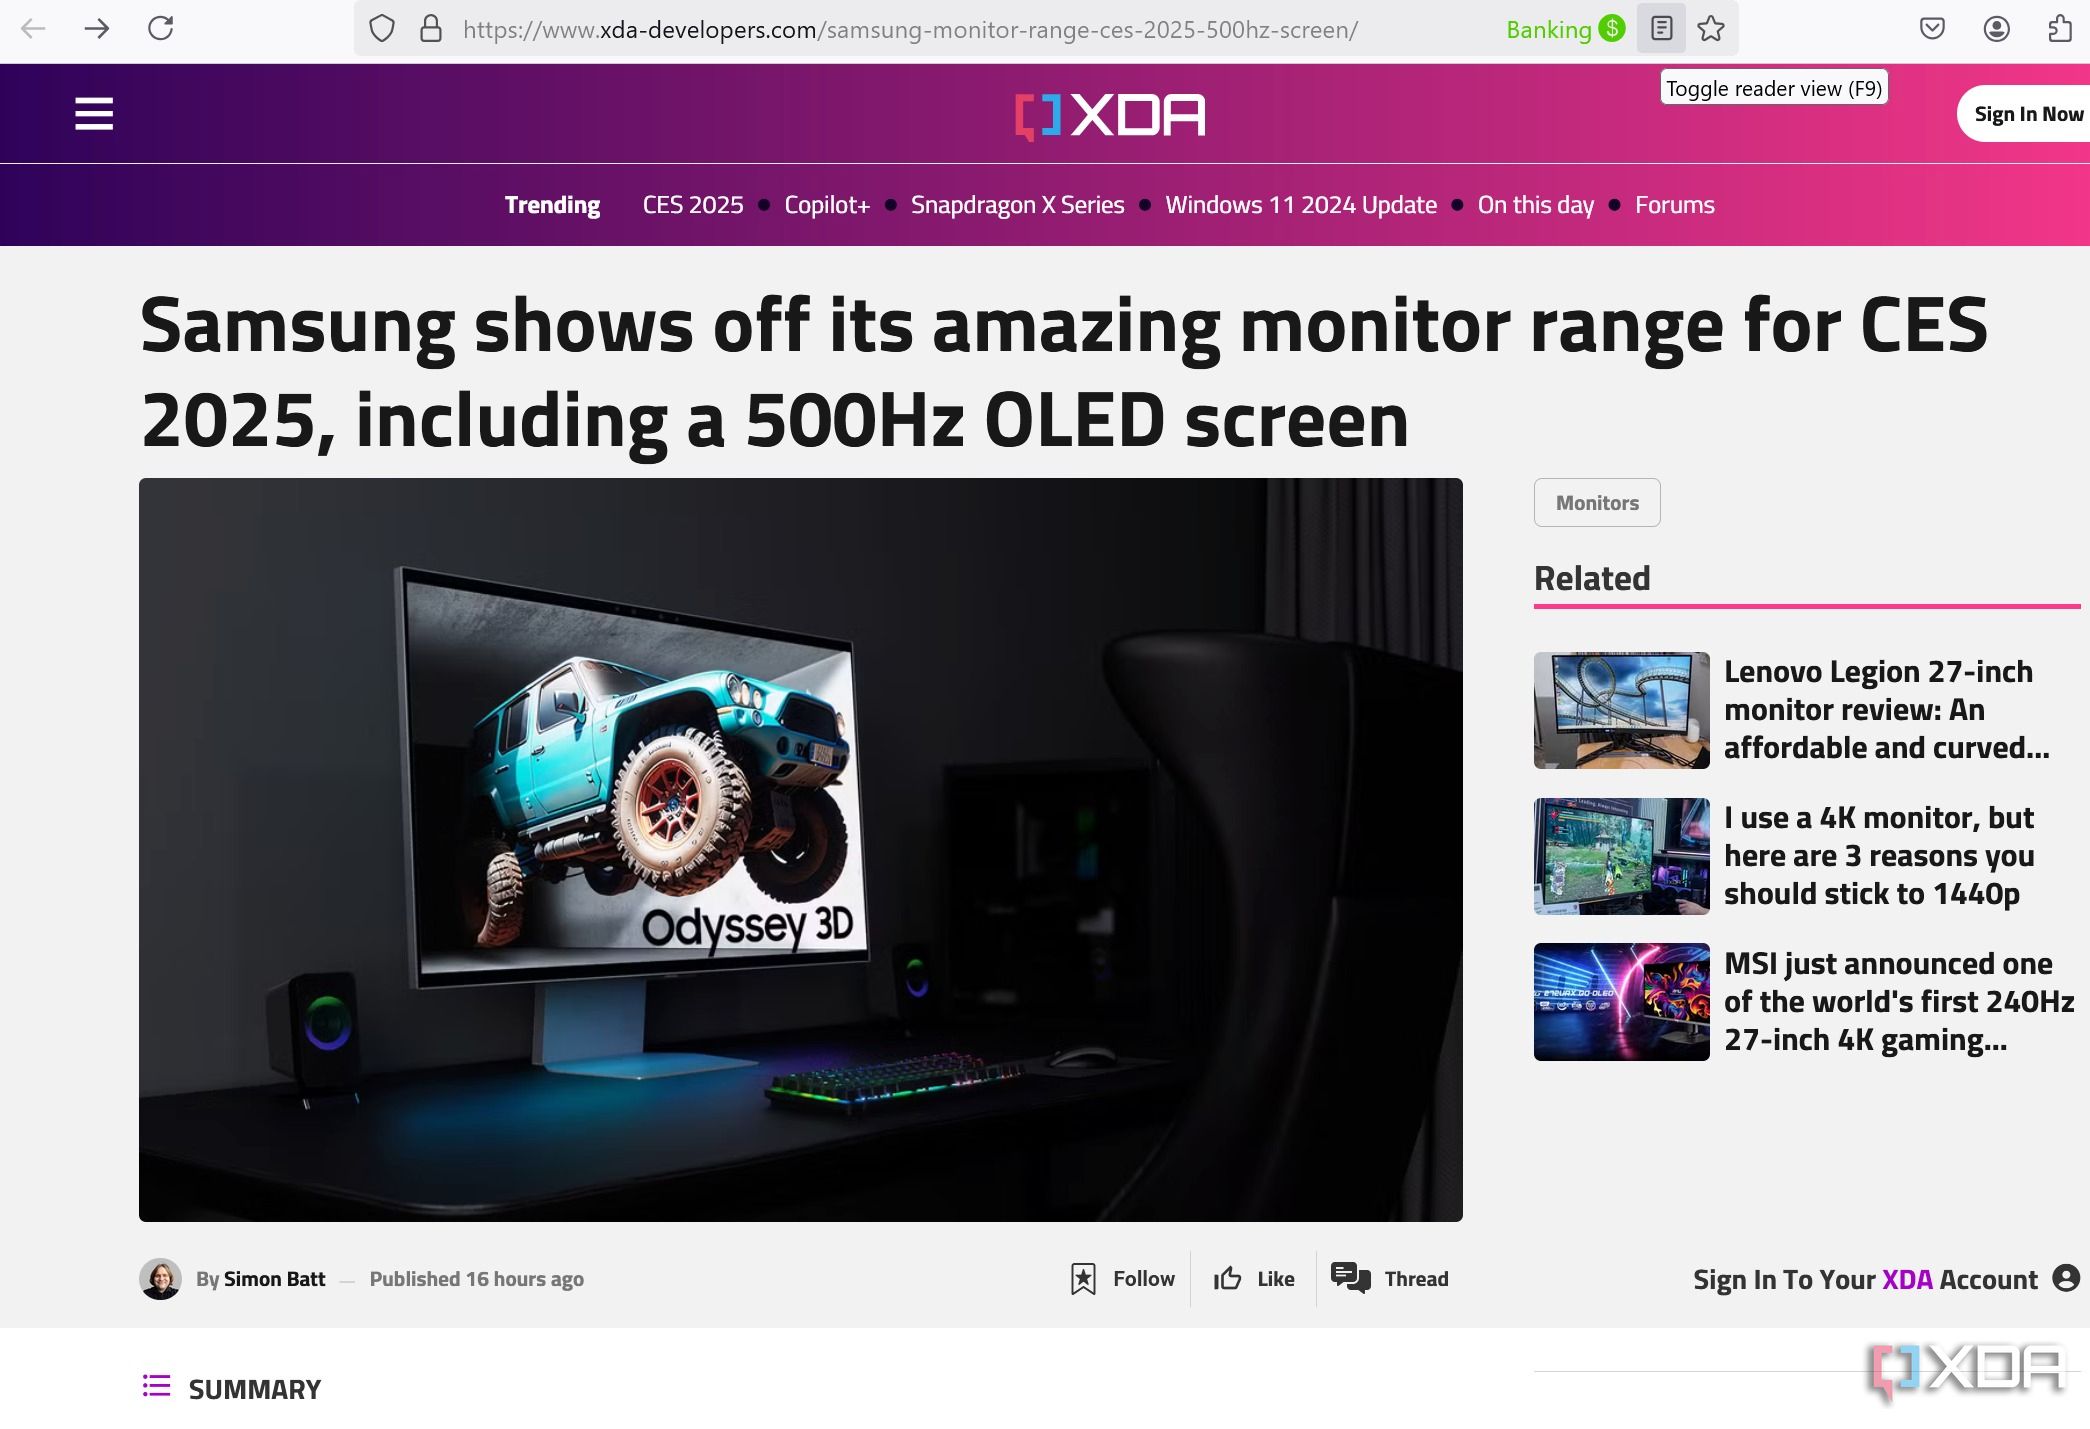Viewport: 2090px width, 1429px height.
Task: Open the Firefox account icon
Action: pyautogui.click(x=1996, y=29)
